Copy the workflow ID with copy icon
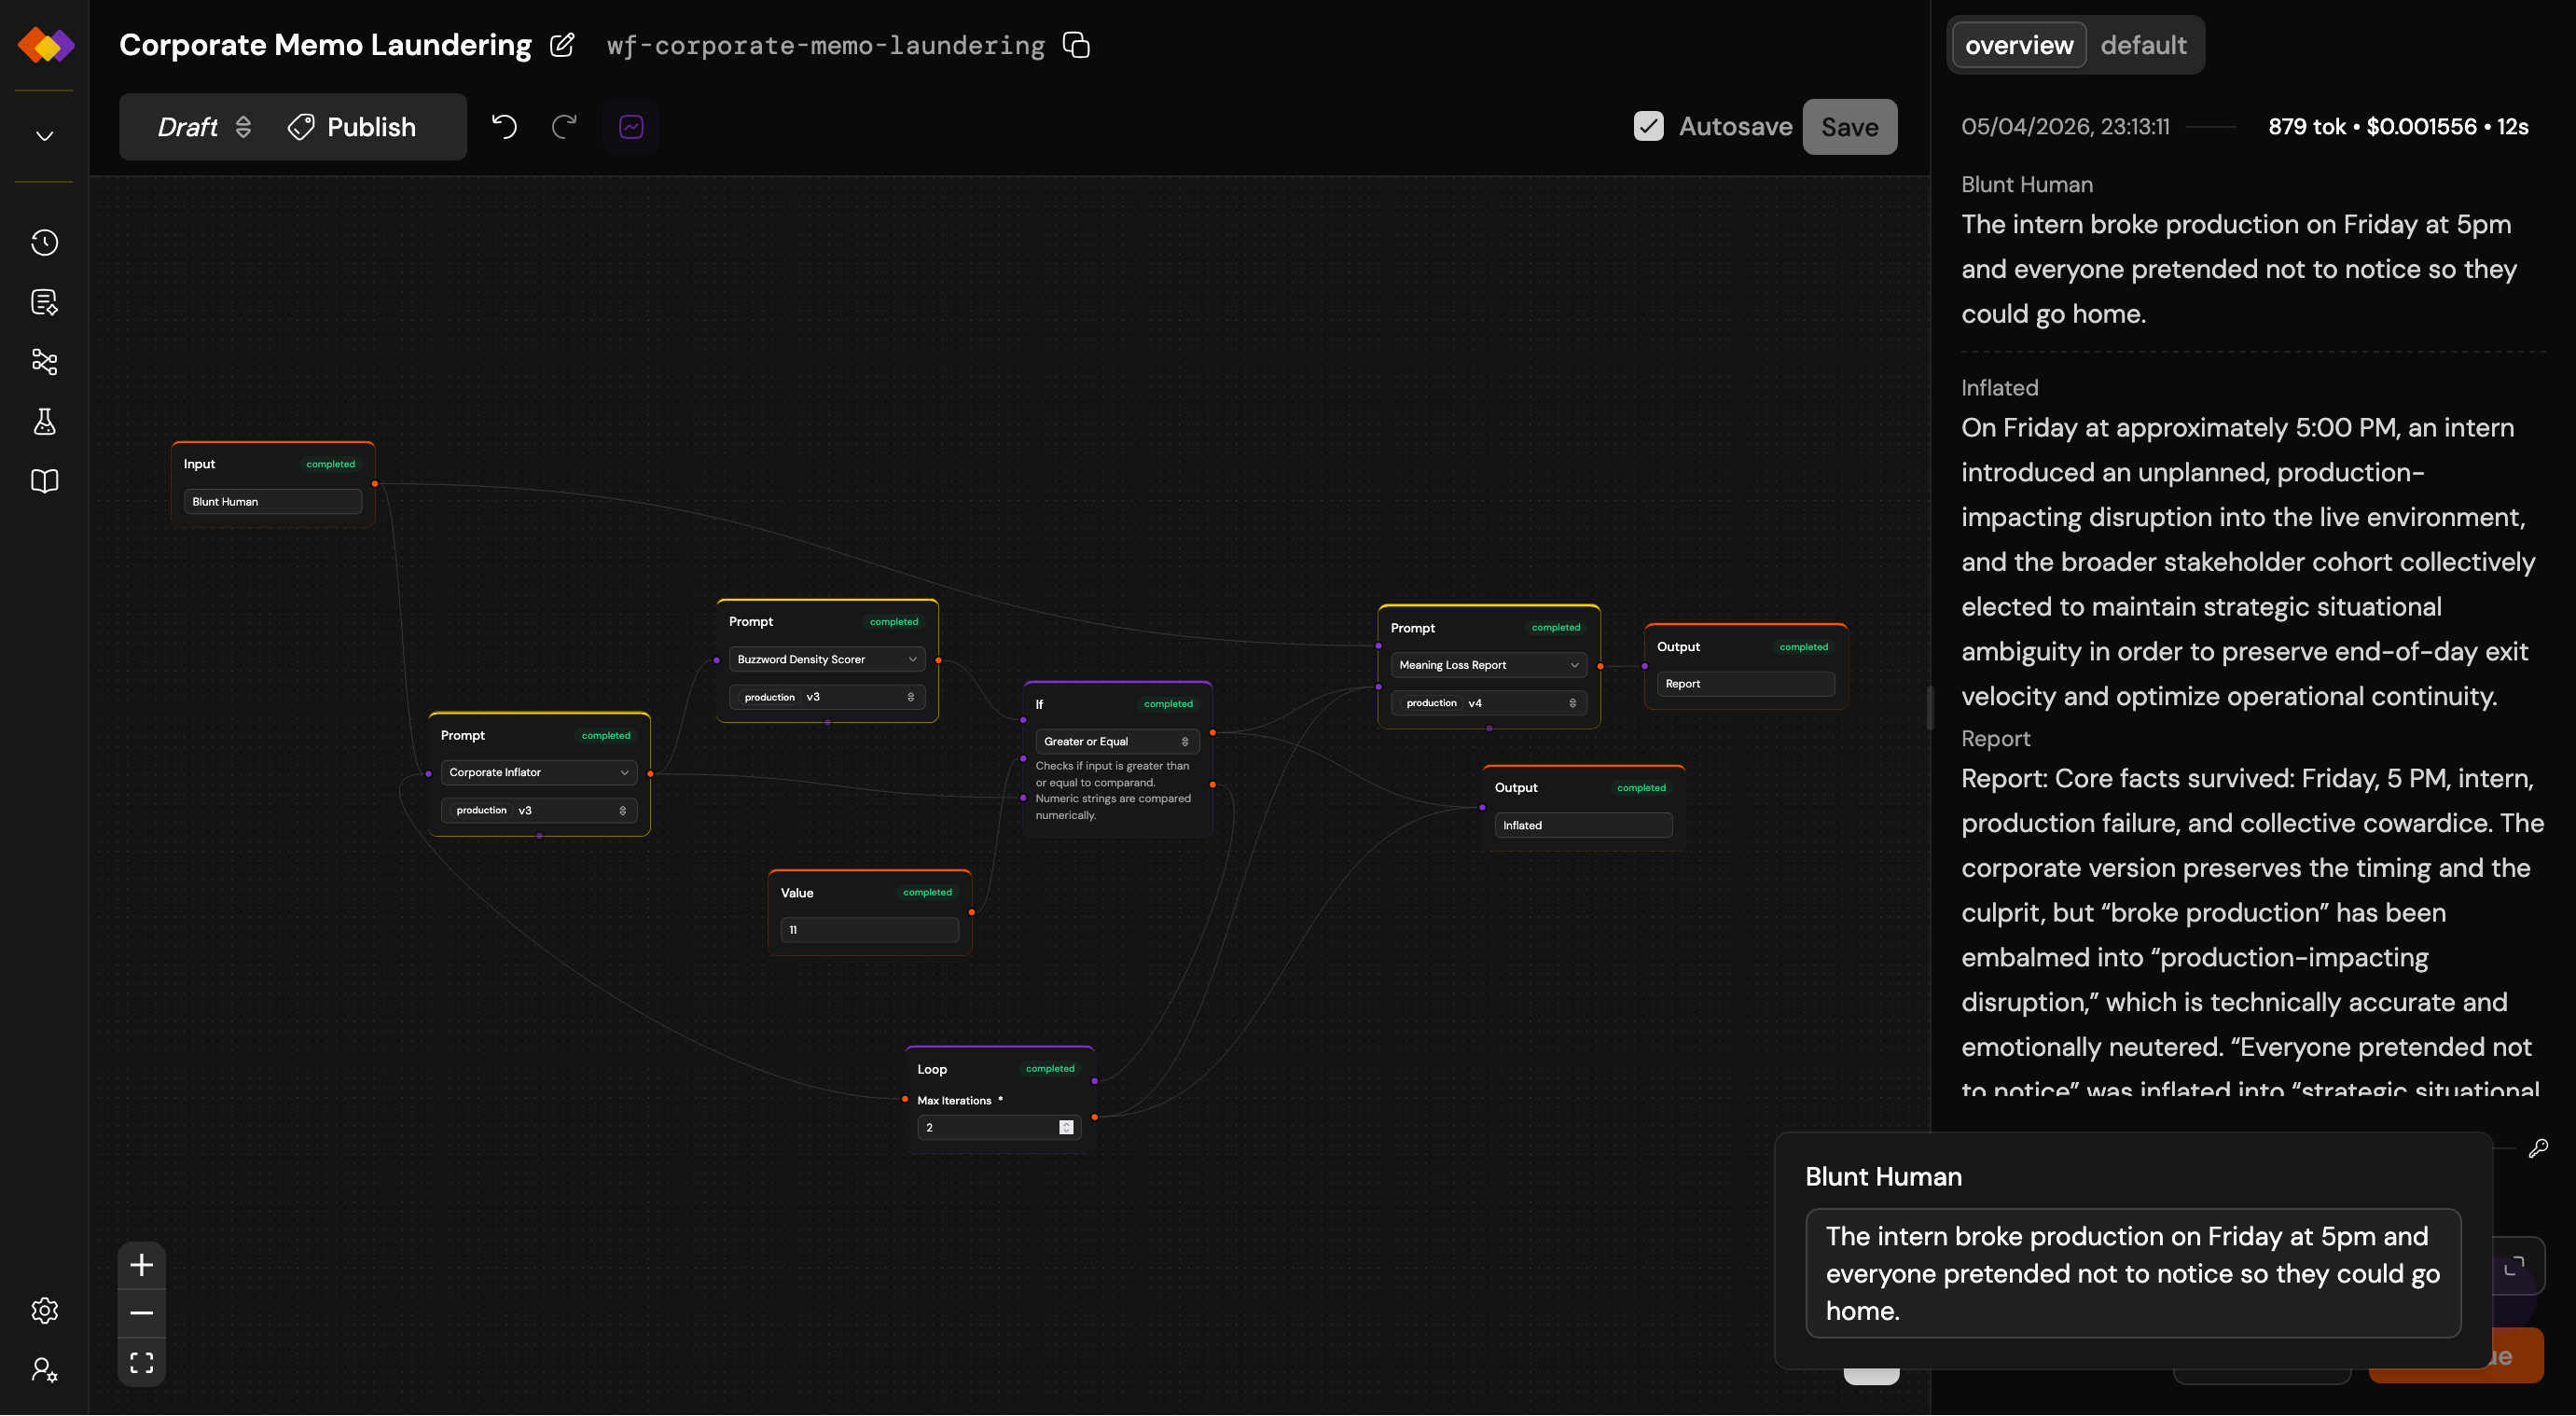Viewport: 2576px width, 1416px height. click(1076, 45)
